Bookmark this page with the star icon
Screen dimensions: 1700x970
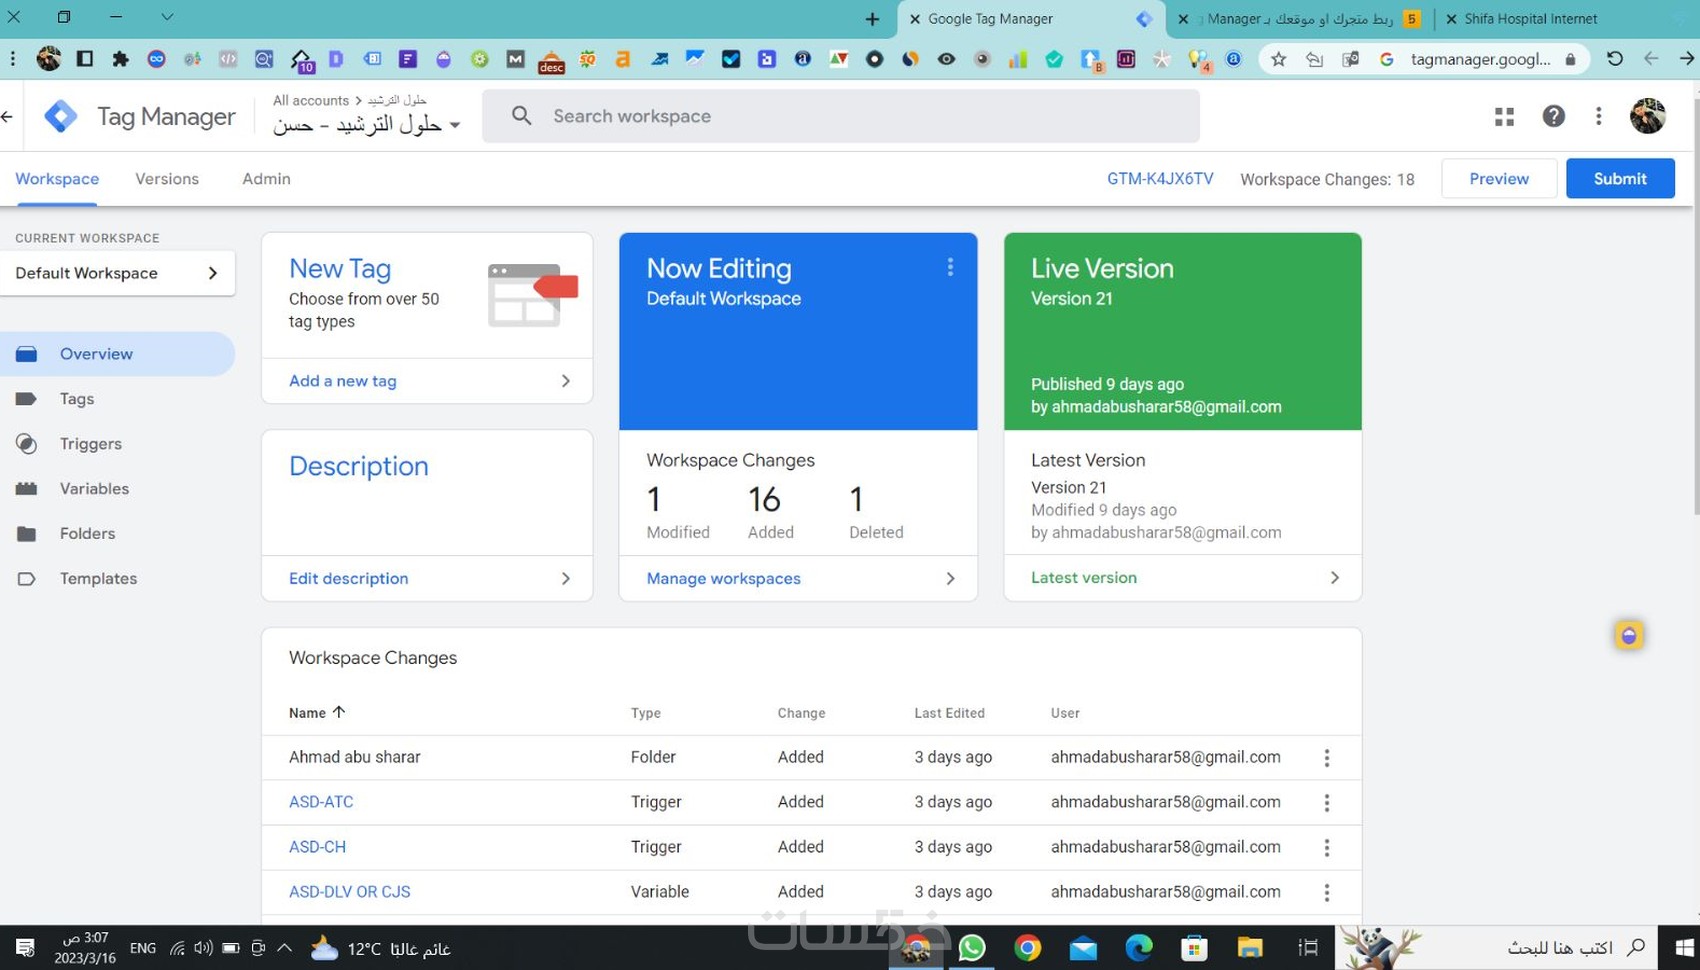click(1278, 59)
